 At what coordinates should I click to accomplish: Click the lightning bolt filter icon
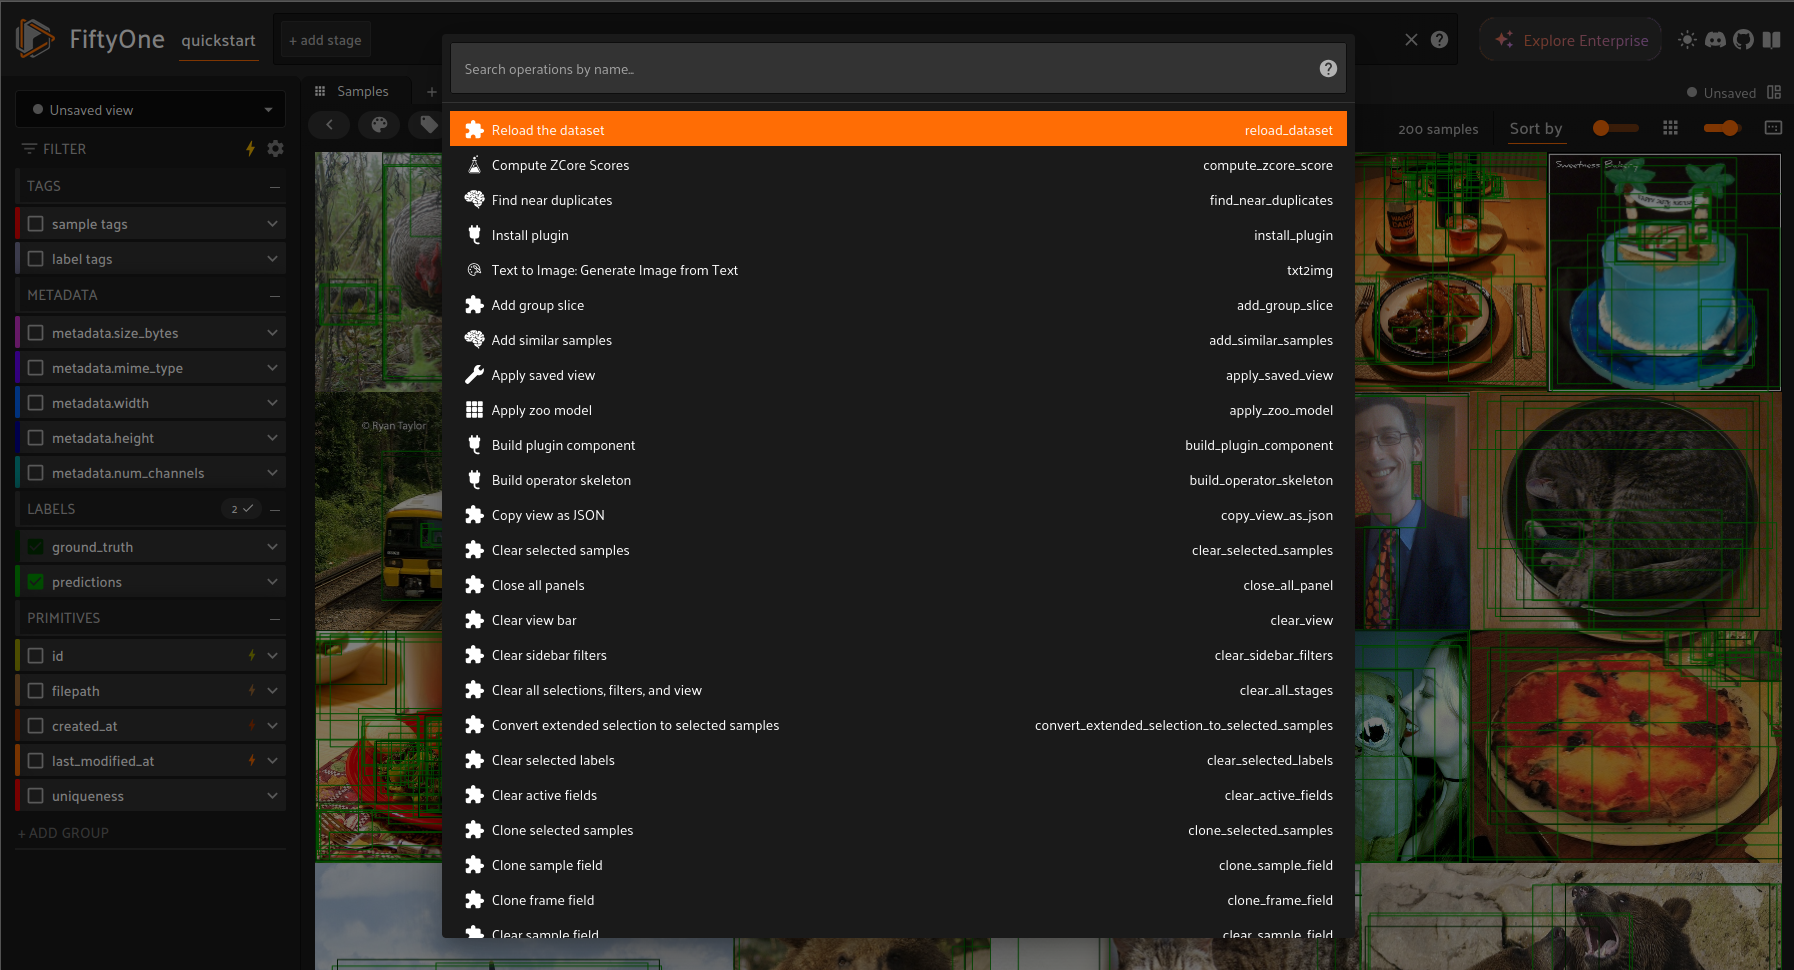point(250,148)
